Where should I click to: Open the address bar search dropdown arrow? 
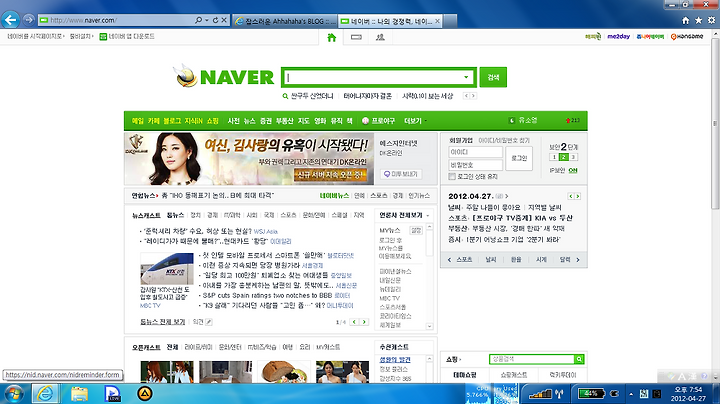[x=207, y=20]
